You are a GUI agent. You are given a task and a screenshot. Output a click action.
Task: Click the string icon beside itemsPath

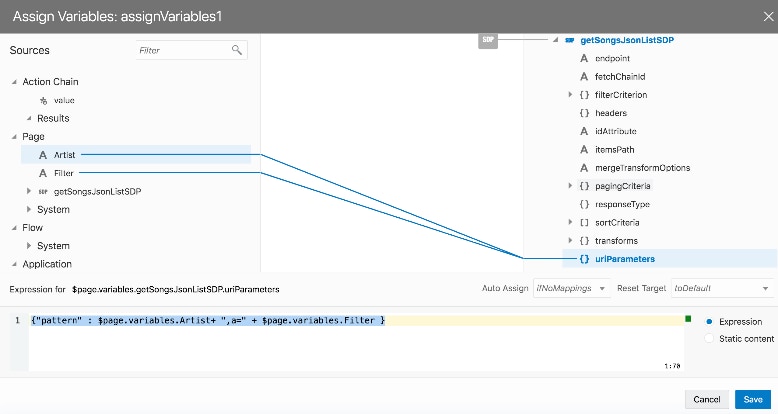point(584,150)
